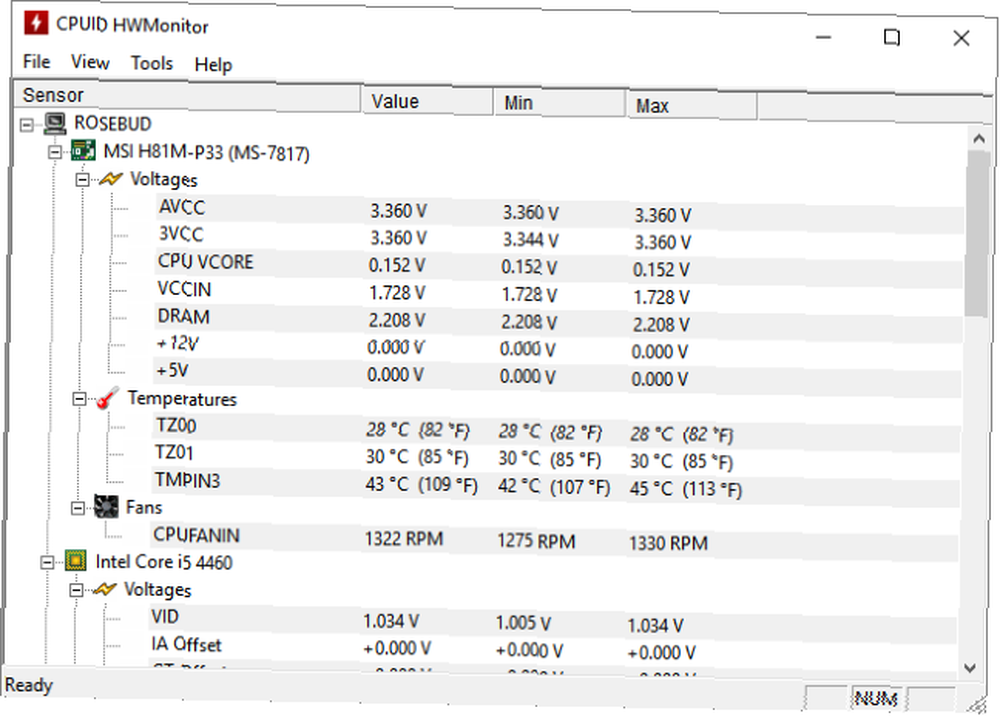Select the Temperatures group label
Screen dimensions: 1000x716
tap(182, 398)
